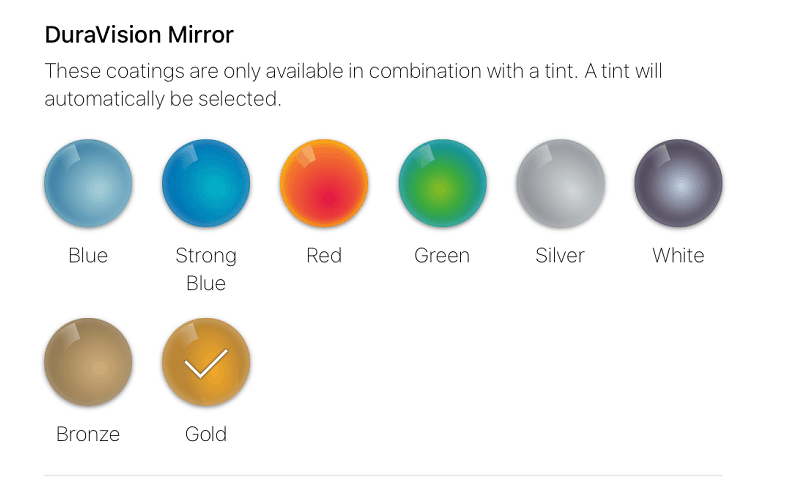This screenshot has width=787, height=490.
Task: Select the Green mirror coating swatch
Action: tap(442, 183)
